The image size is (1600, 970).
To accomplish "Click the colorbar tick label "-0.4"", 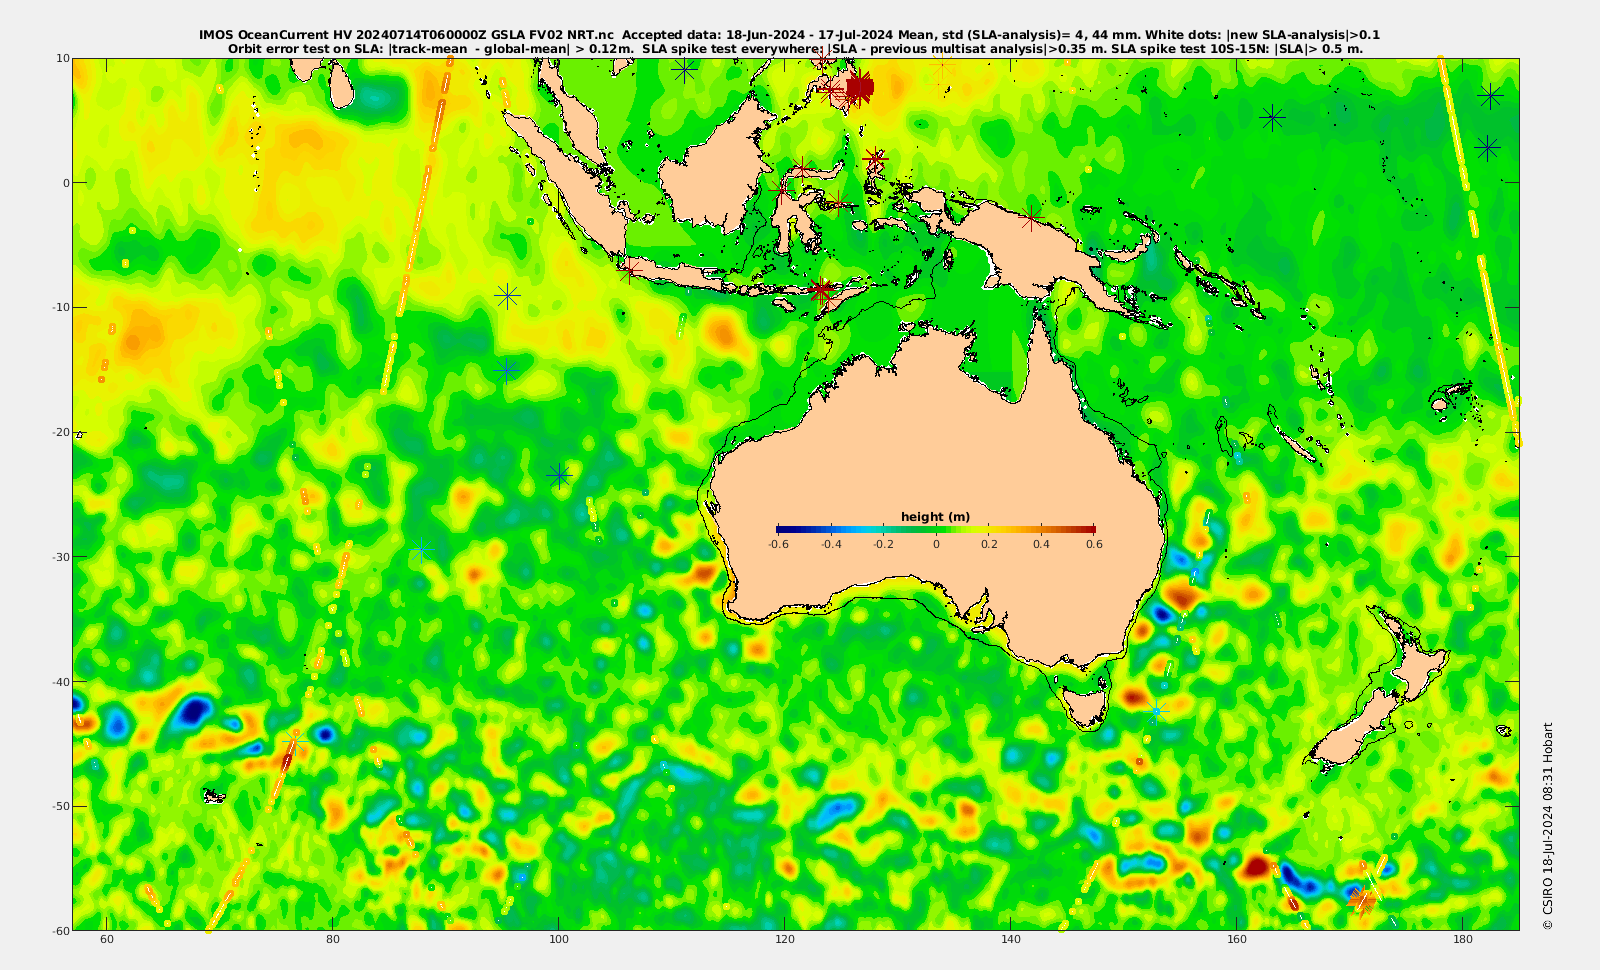I will click(x=831, y=544).
